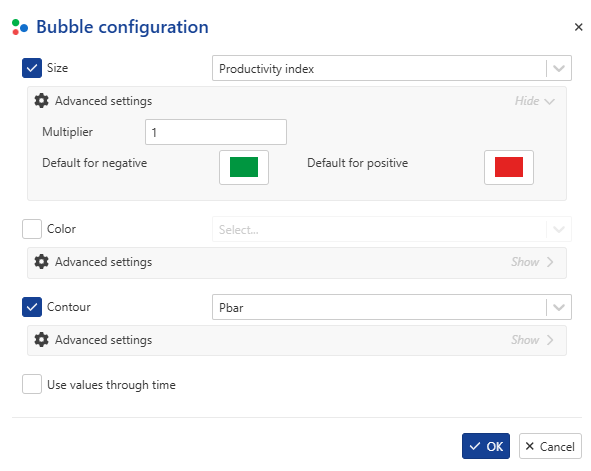Open the Color Select dropdown
This screenshot has height=471, width=591.
coord(392,229)
